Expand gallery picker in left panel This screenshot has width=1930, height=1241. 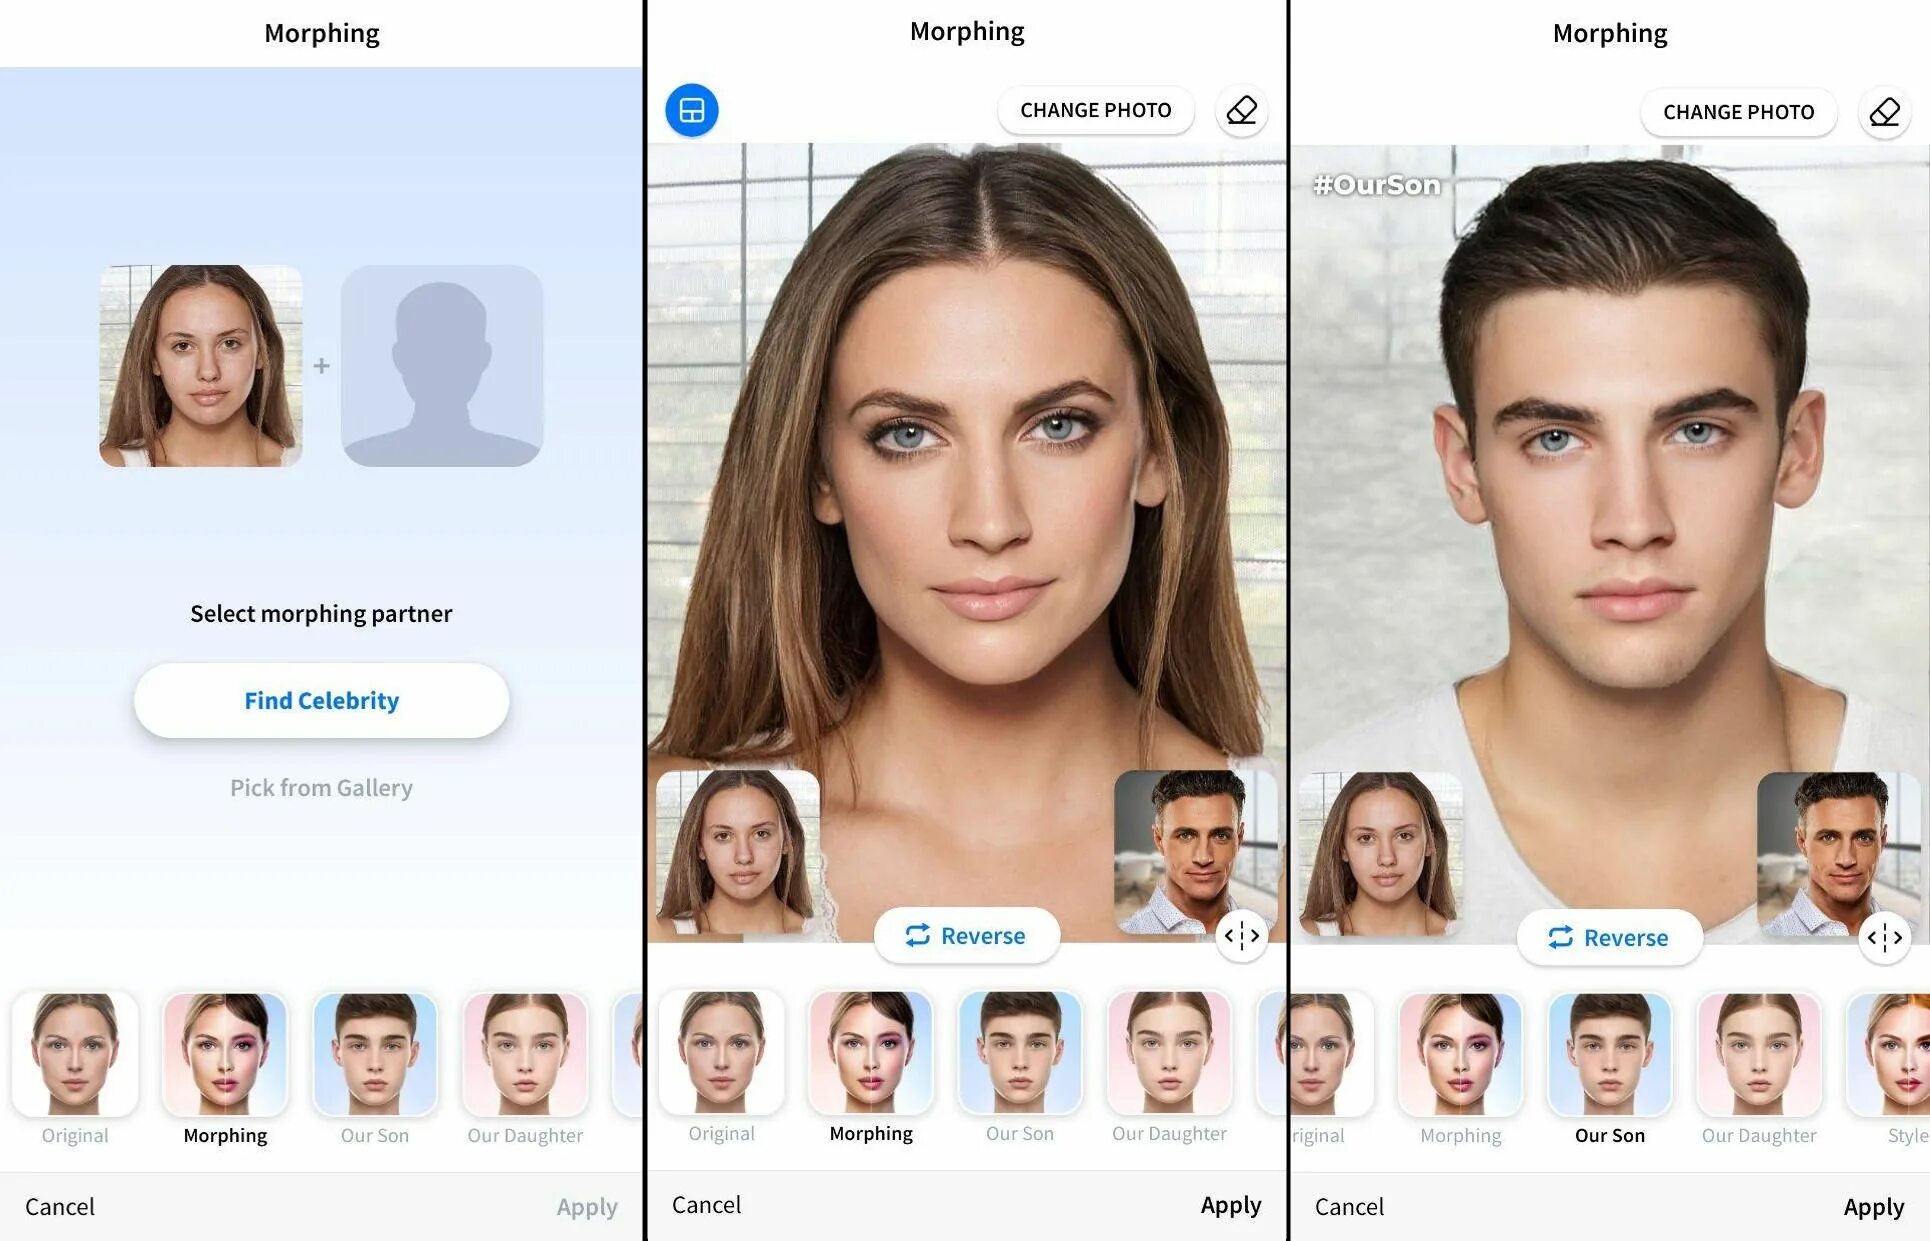click(x=321, y=787)
